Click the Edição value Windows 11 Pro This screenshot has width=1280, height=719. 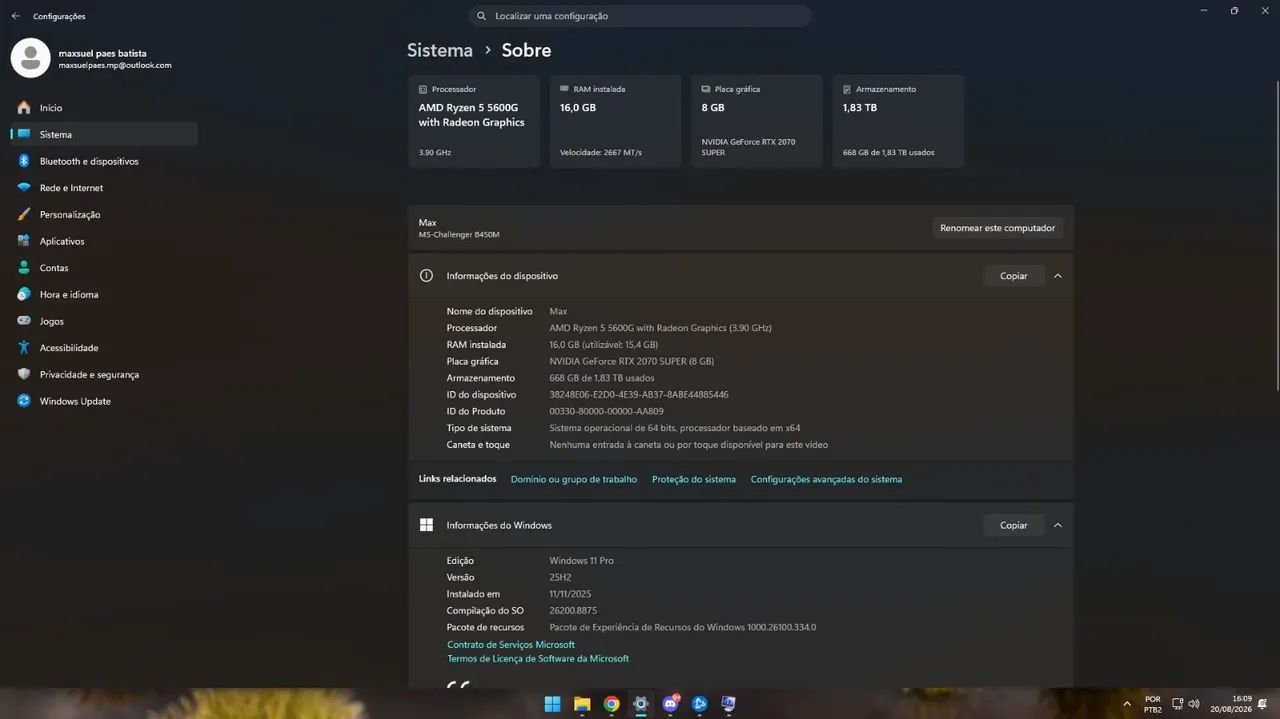tap(581, 561)
